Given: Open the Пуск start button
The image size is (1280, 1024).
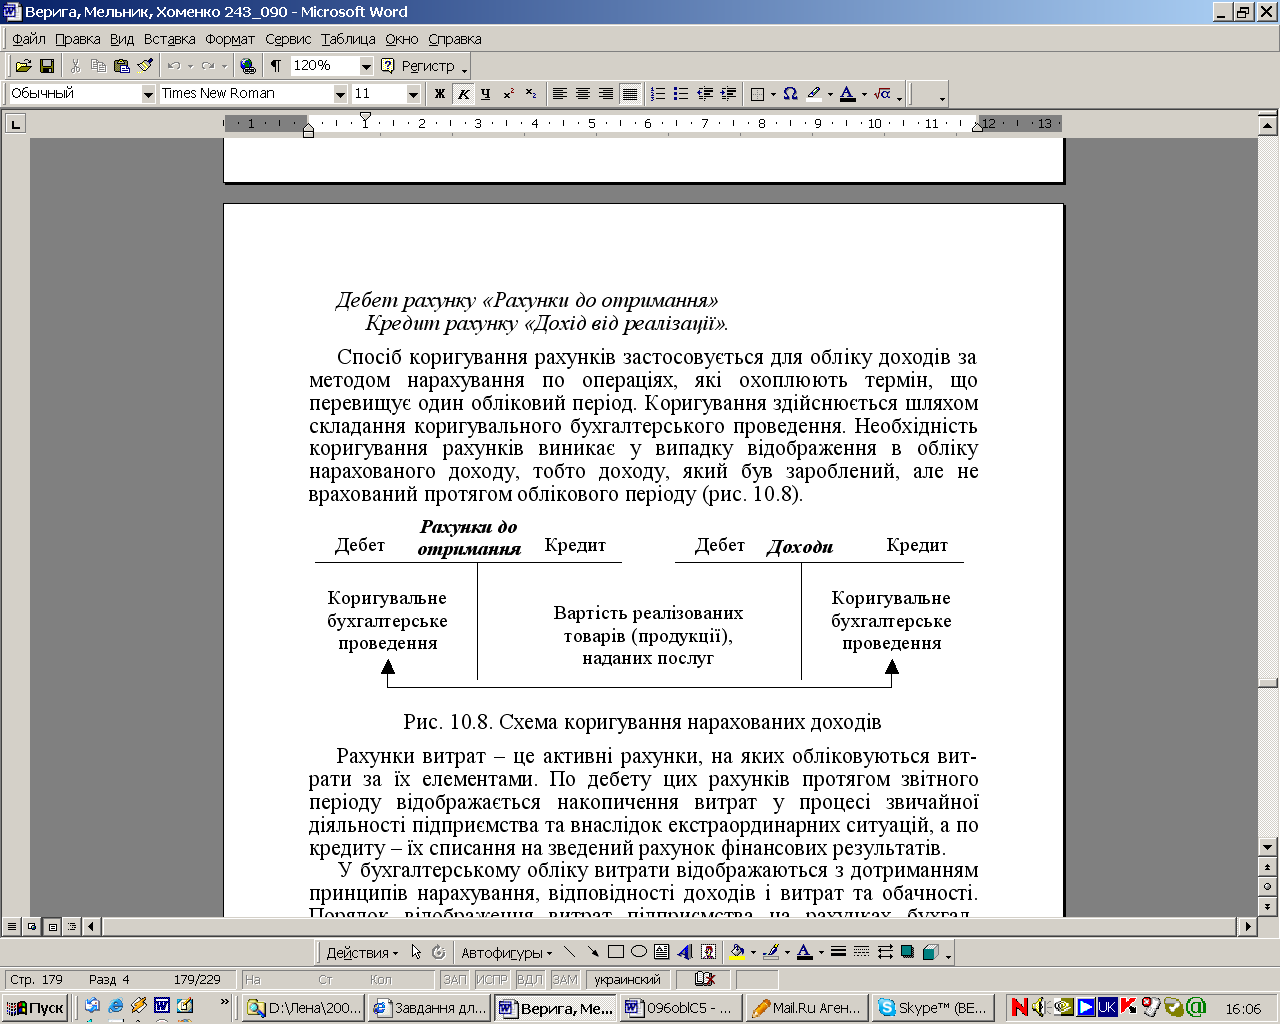Looking at the screenshot, I should 35,1008.
